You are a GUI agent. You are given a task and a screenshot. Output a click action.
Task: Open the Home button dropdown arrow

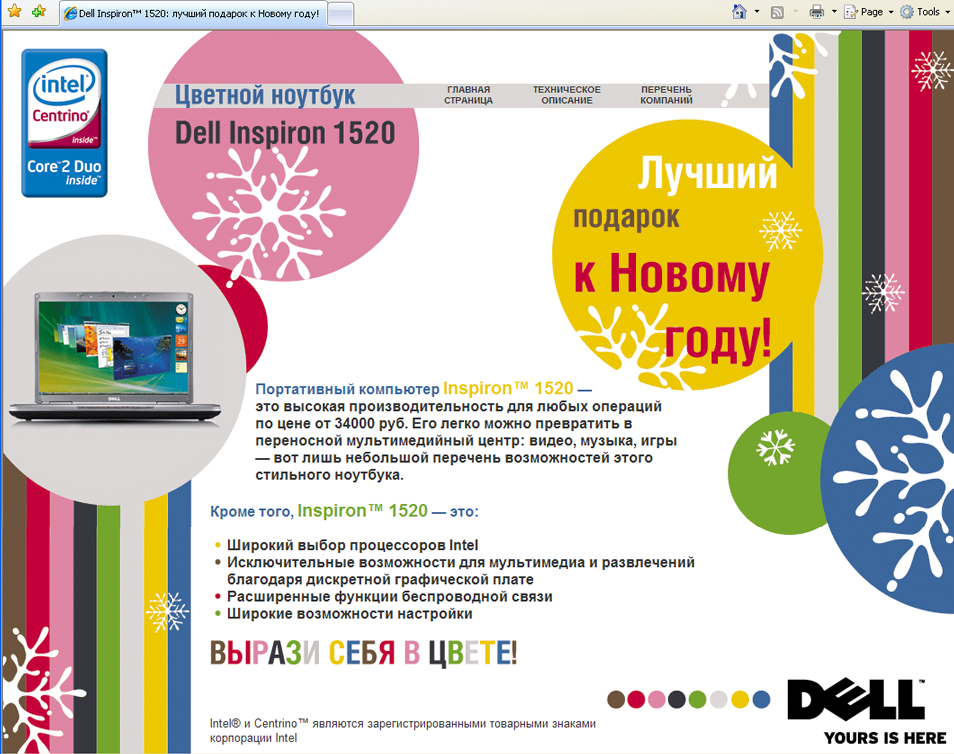click(x=755, y=11)
